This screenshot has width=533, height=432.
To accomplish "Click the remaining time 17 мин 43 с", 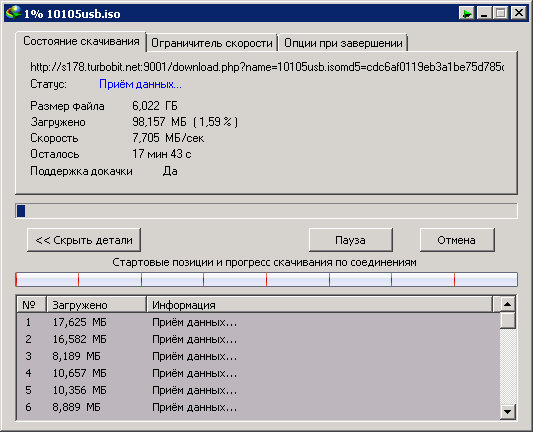I will pyautogui.click(x=162, y=154).
